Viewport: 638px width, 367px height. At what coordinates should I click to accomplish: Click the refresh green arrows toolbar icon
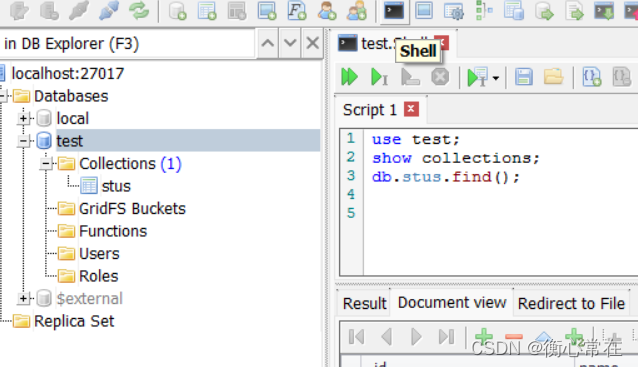(139, 11)
